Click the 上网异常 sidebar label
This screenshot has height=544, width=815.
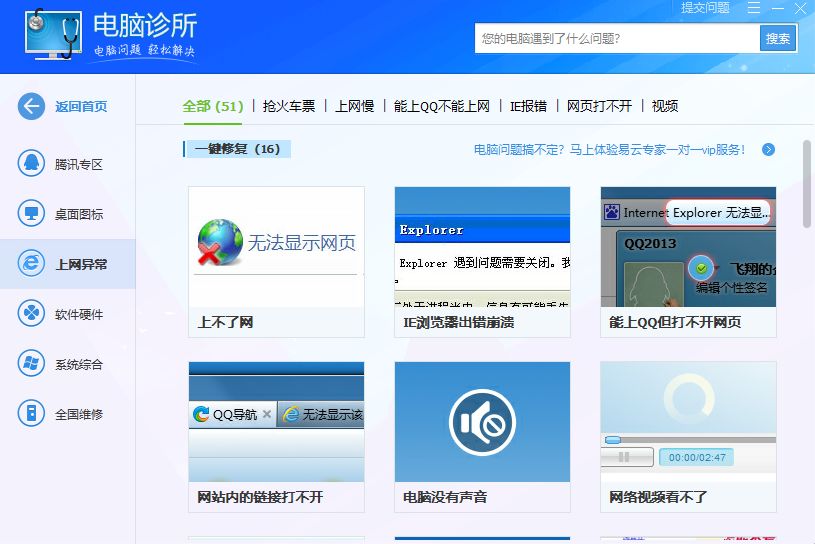click(81, 264)
